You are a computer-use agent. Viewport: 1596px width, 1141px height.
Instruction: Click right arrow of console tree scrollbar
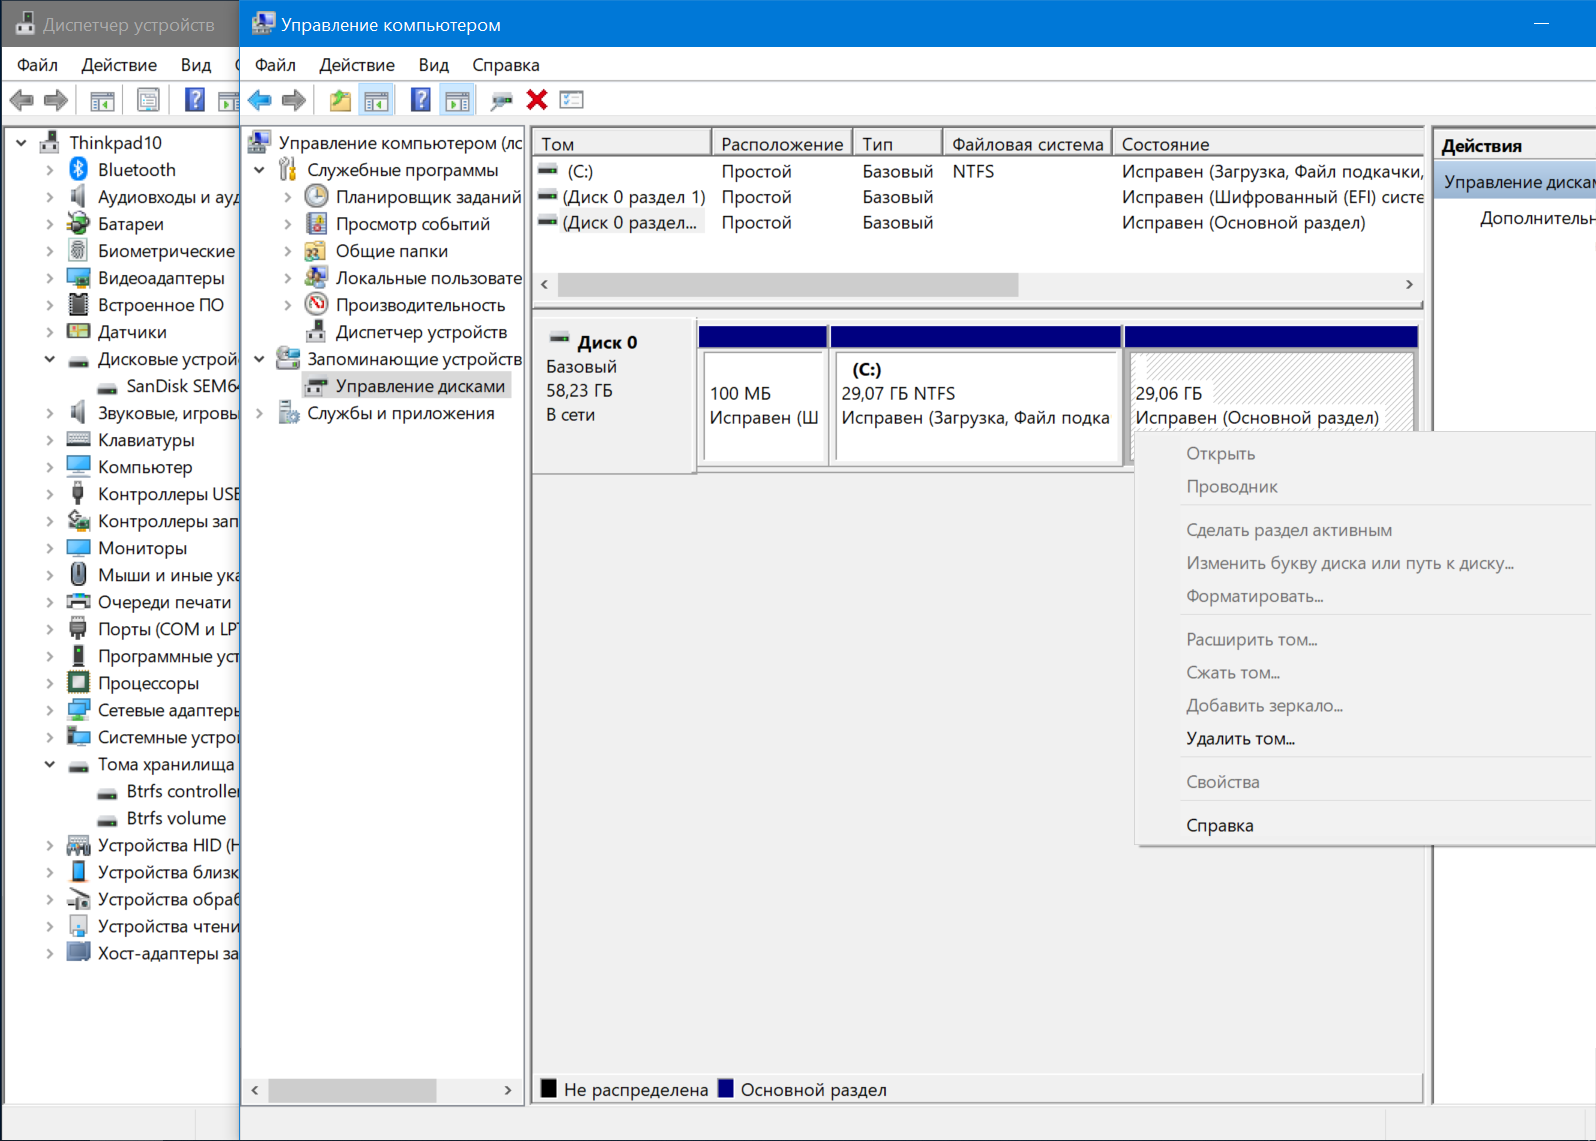coord(508,1090)
